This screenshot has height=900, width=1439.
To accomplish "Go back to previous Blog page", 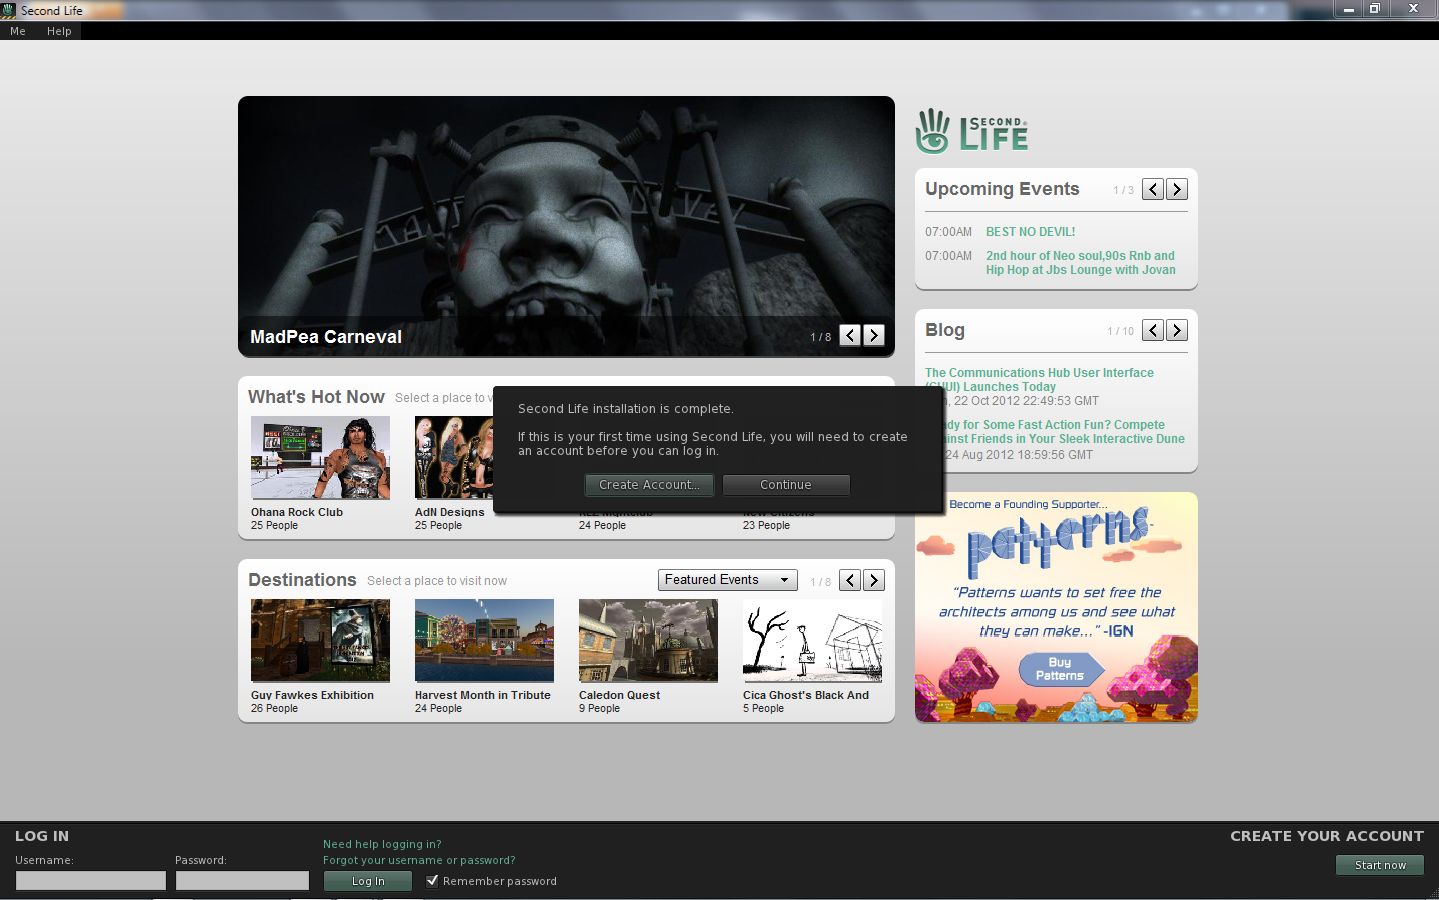I will (1153, 330).
